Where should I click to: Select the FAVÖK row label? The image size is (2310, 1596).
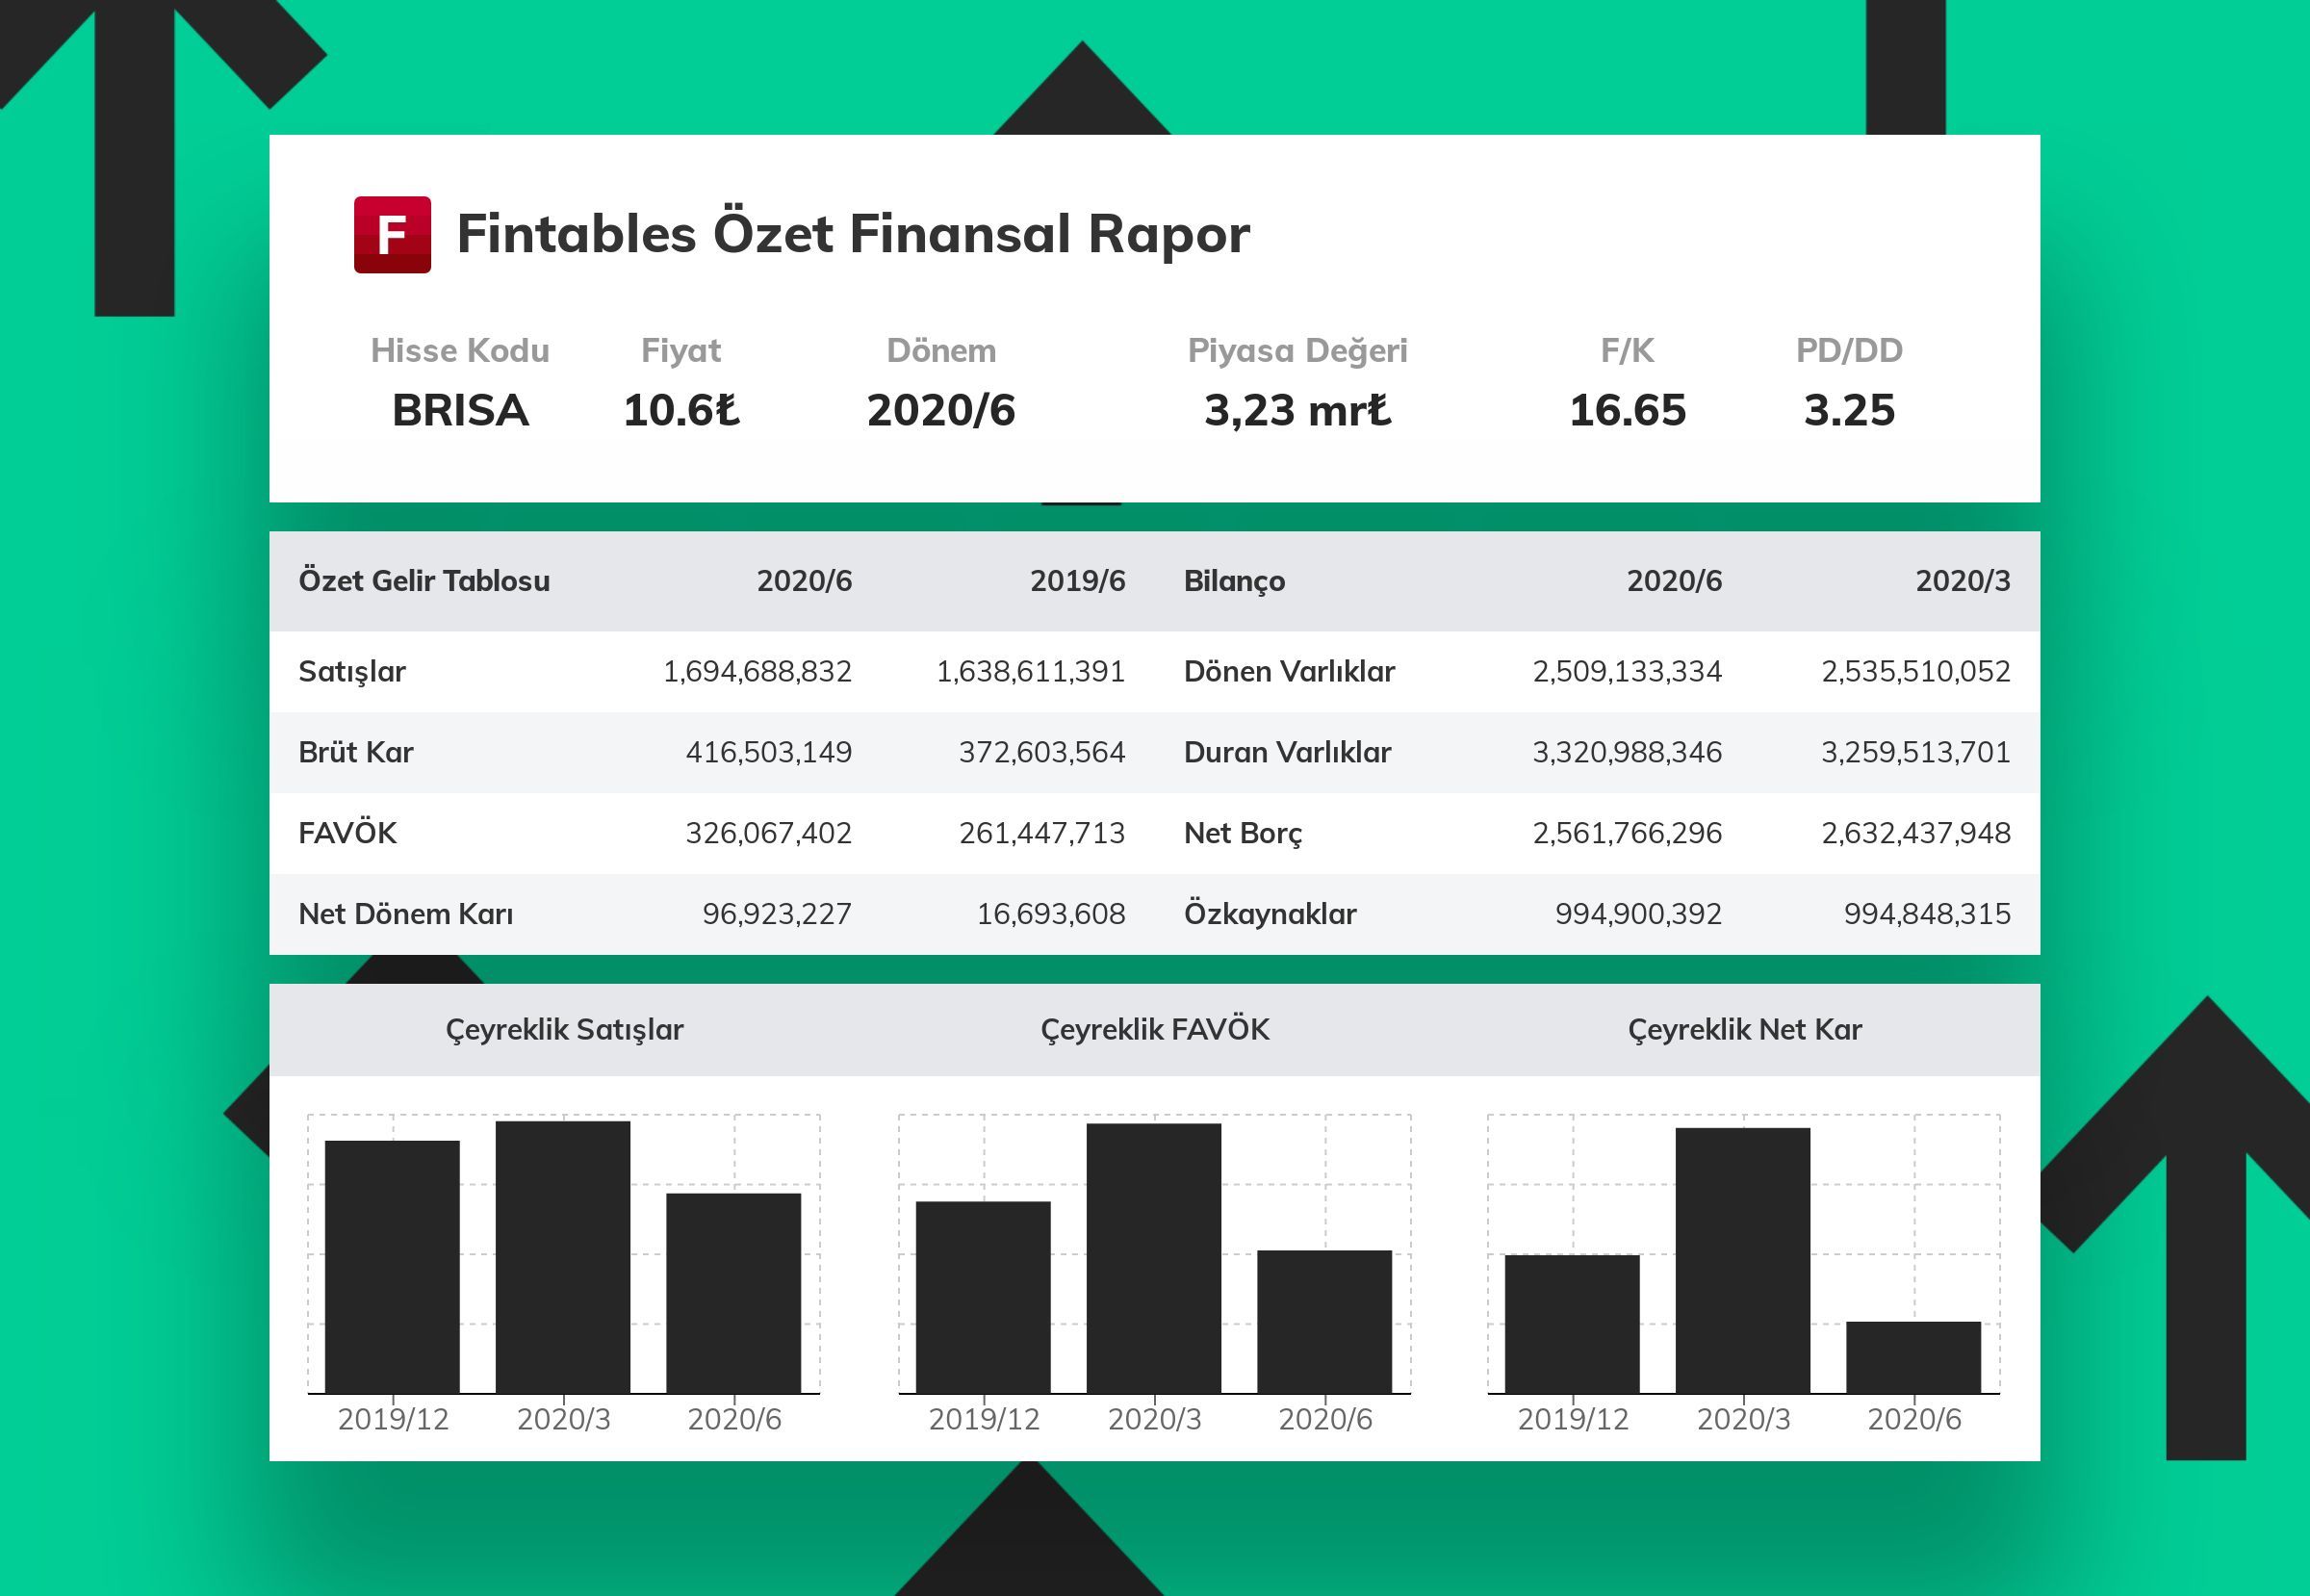coord(347,832)
